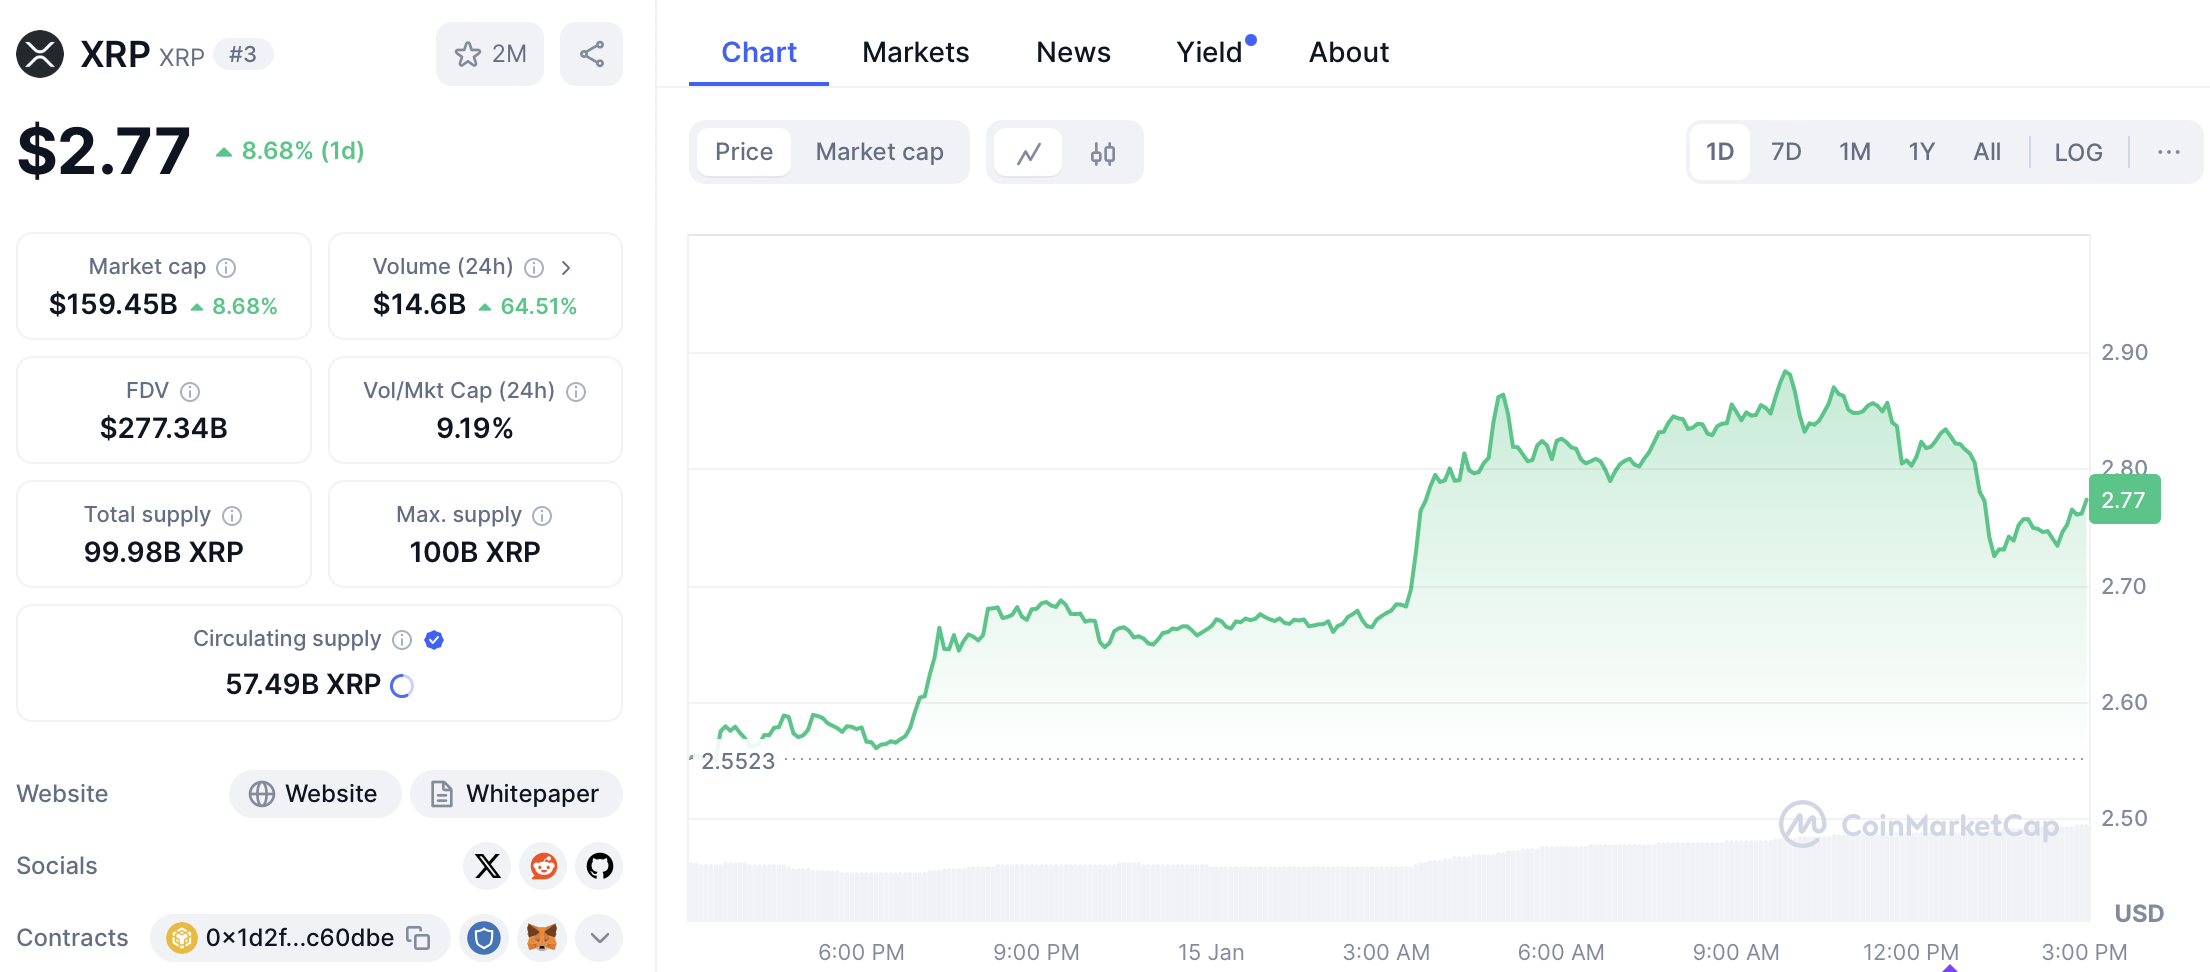Click the blue shield wallet icon
This screenshot has width=2210, height=972.
click(484, 938)
